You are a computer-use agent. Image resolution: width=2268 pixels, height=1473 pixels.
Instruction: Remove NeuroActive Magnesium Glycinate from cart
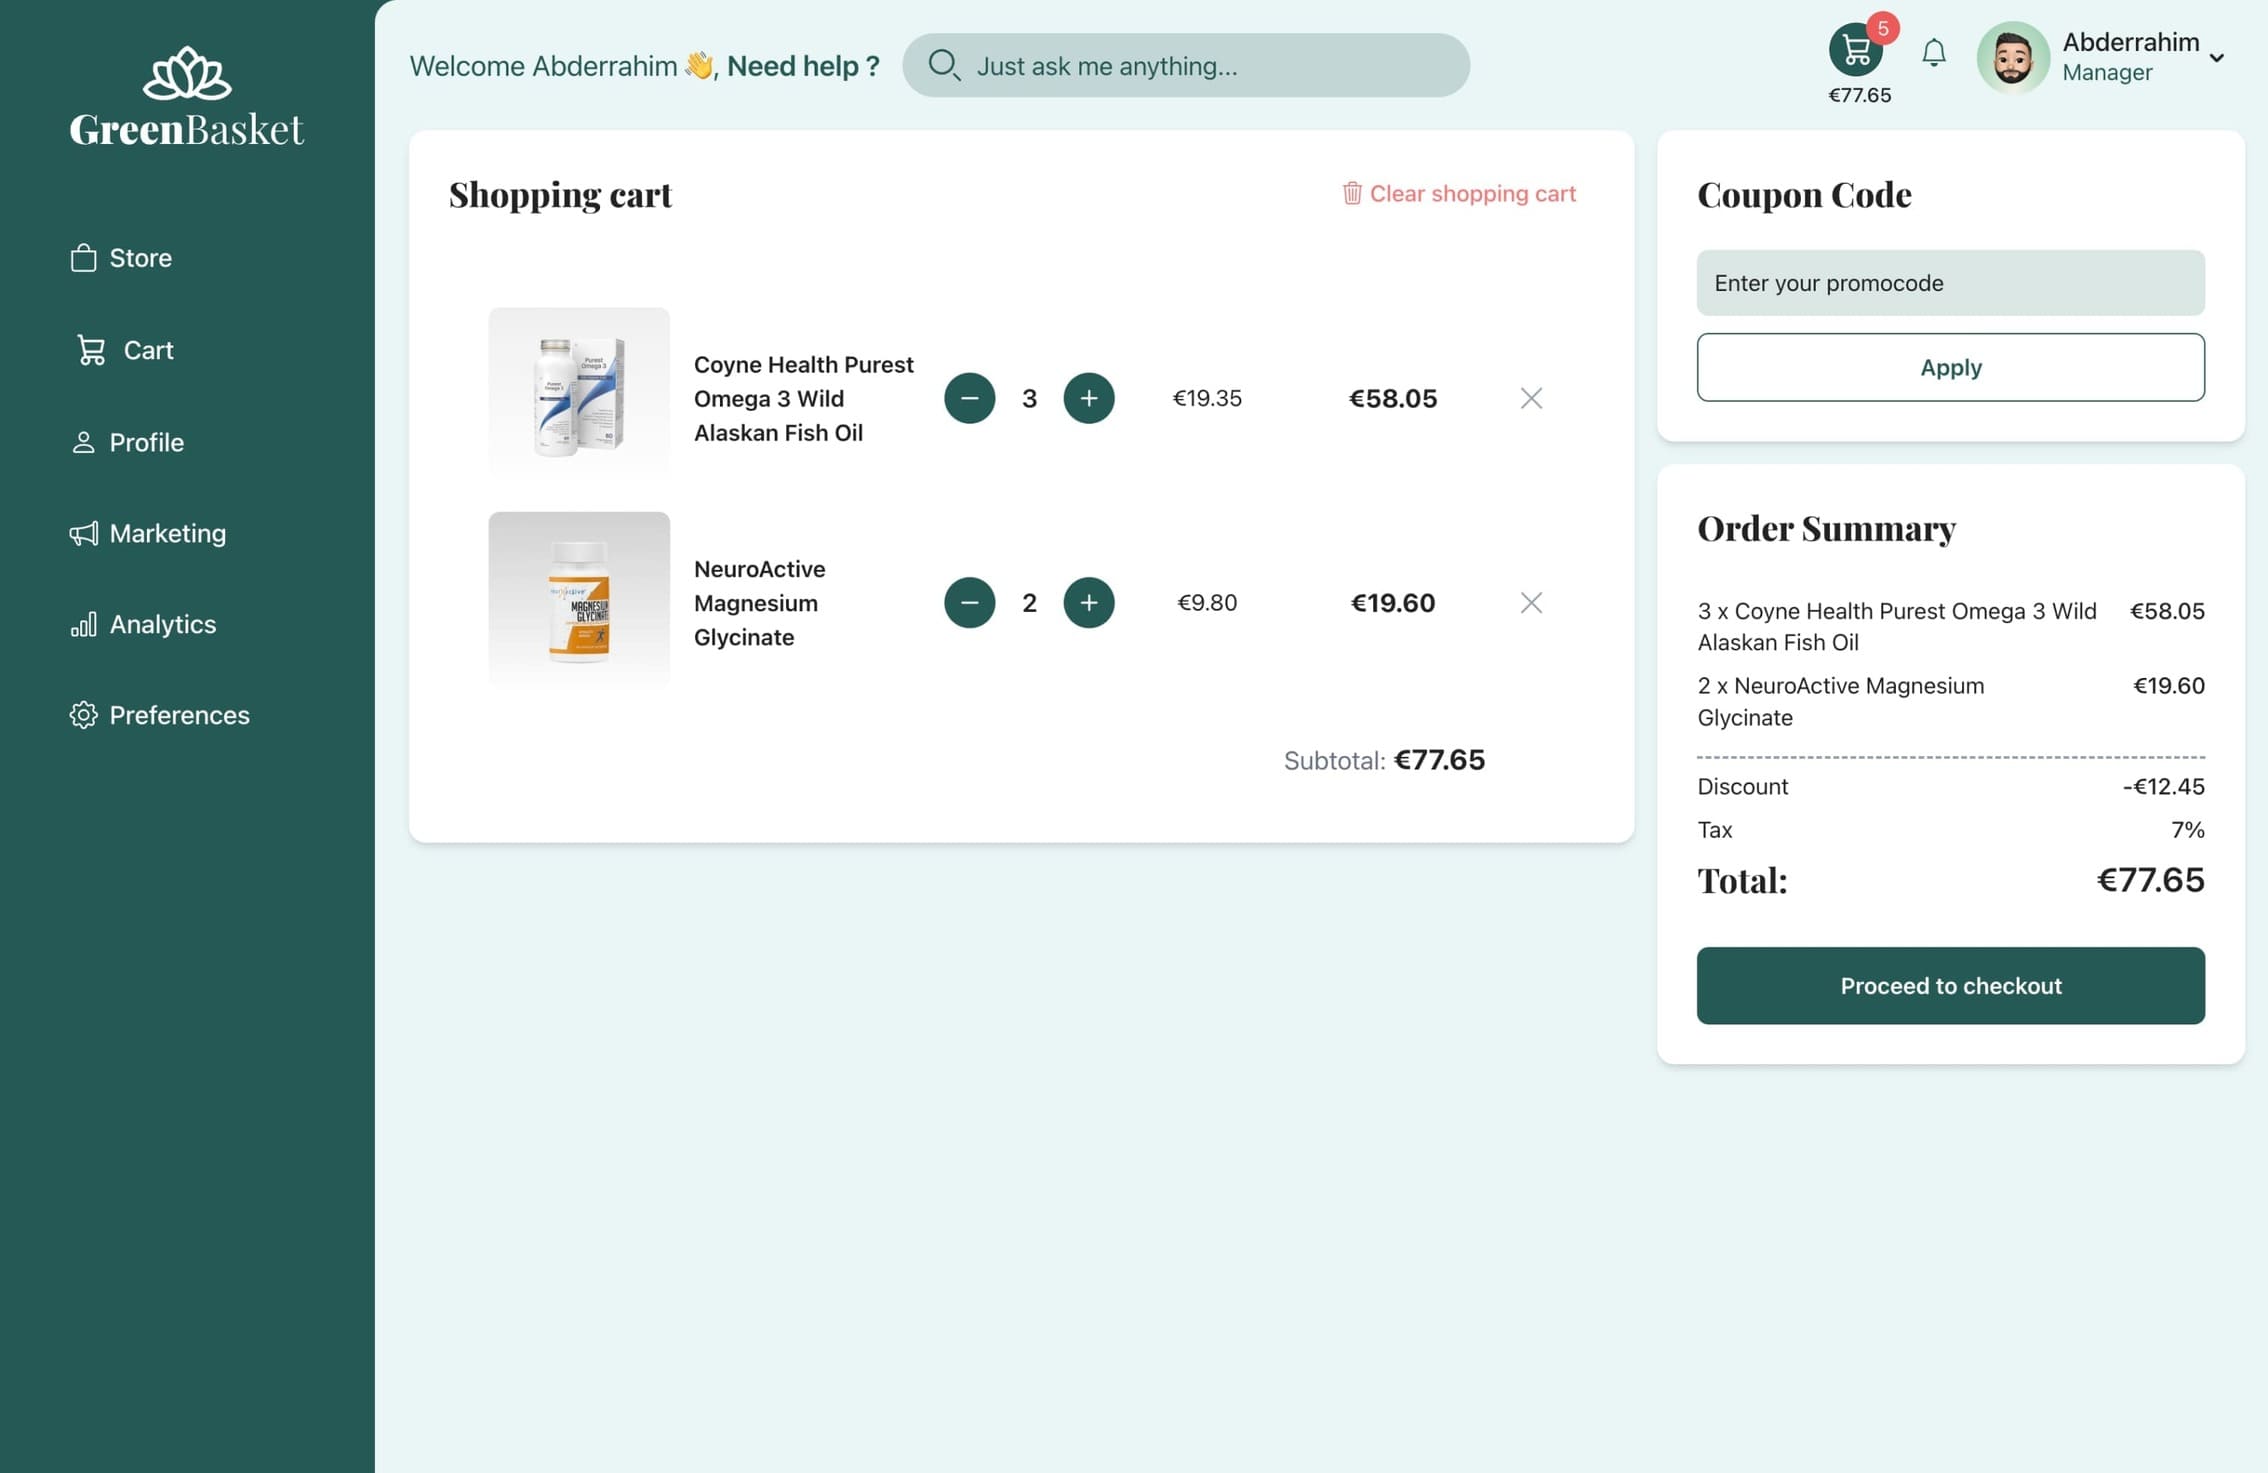click(x=1531, y=602)
